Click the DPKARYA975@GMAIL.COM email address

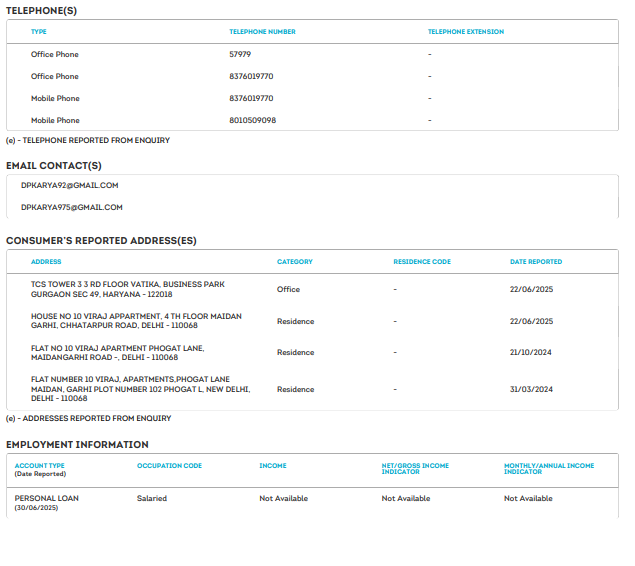(71, 207)
